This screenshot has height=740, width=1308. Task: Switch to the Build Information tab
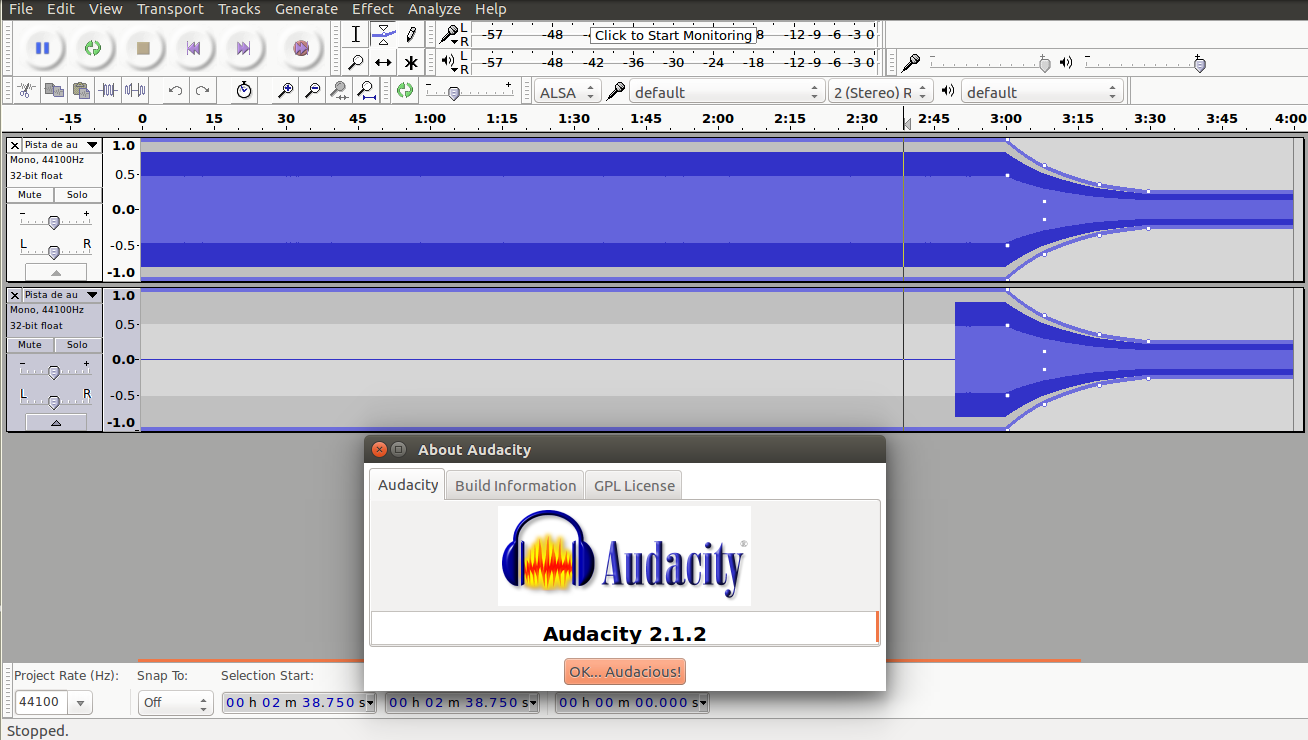514,485
